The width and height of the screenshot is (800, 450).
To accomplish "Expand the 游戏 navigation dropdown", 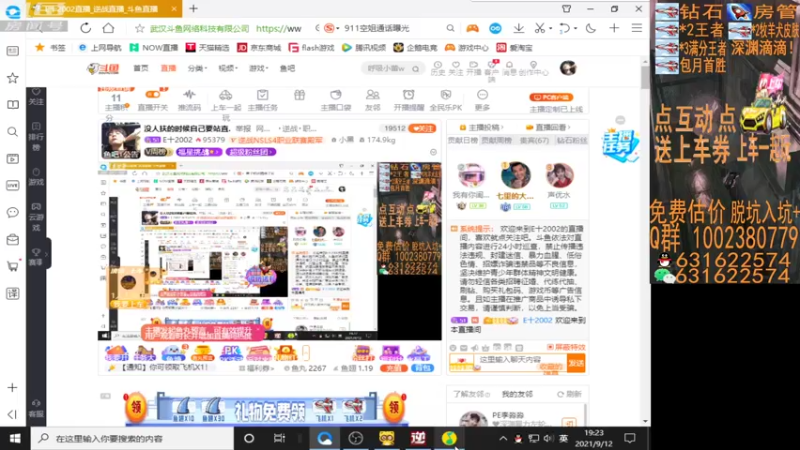I will point(259,68).
